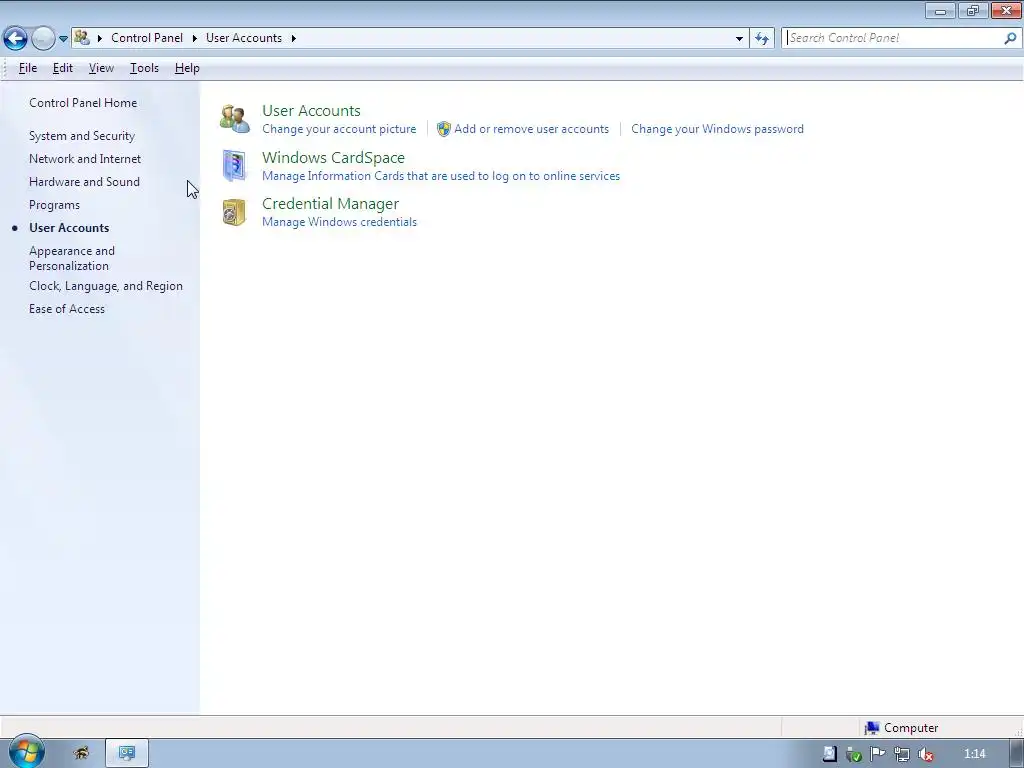Open the Edit menu
The image size is (1024, 768).
63,68
